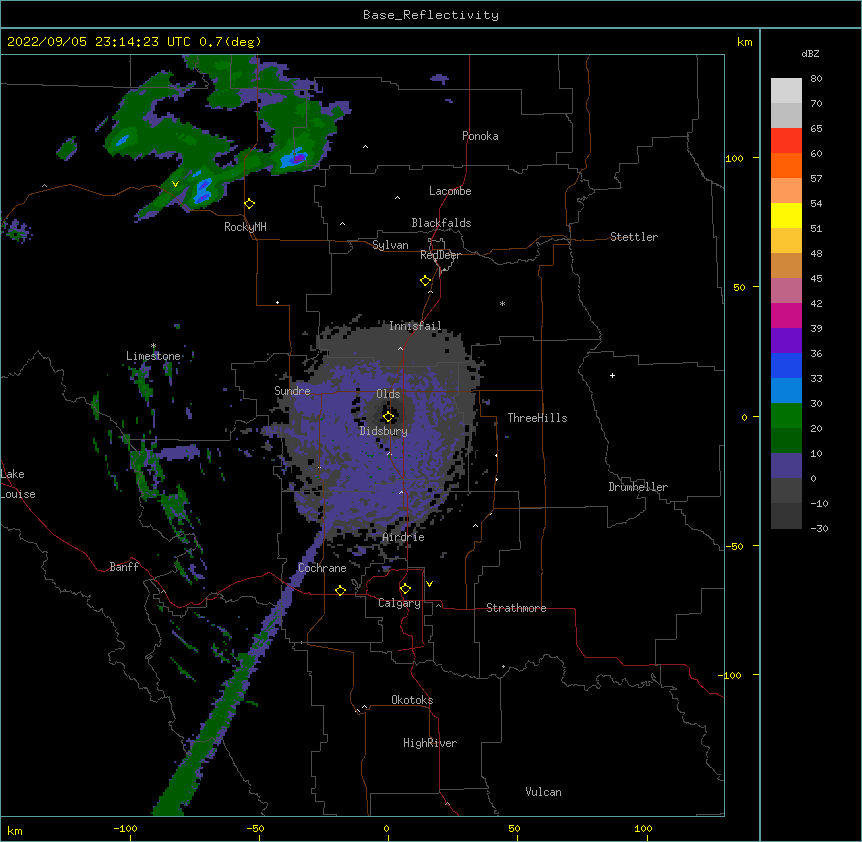This screenshot has height=842, width=862.
Task: Click the Sundre town label
Action: point(292,391)
